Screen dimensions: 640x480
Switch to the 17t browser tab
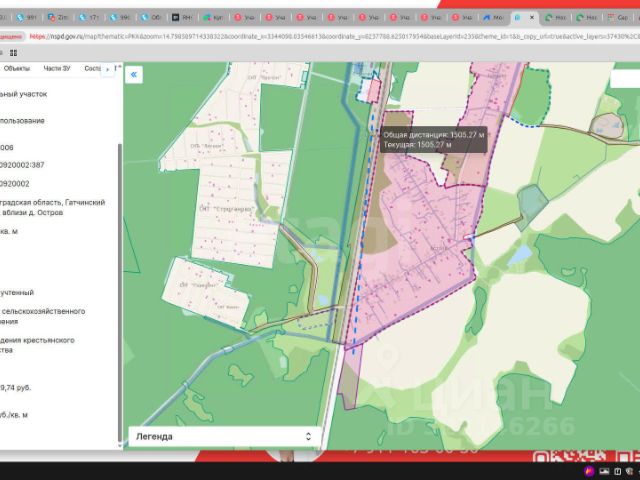[89, 18]
